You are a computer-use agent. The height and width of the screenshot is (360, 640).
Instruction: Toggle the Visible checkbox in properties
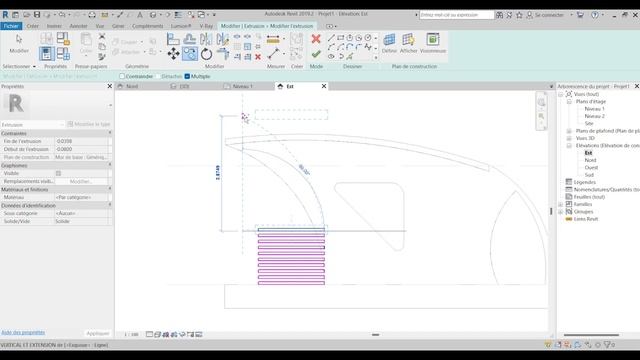click(58, 173)
